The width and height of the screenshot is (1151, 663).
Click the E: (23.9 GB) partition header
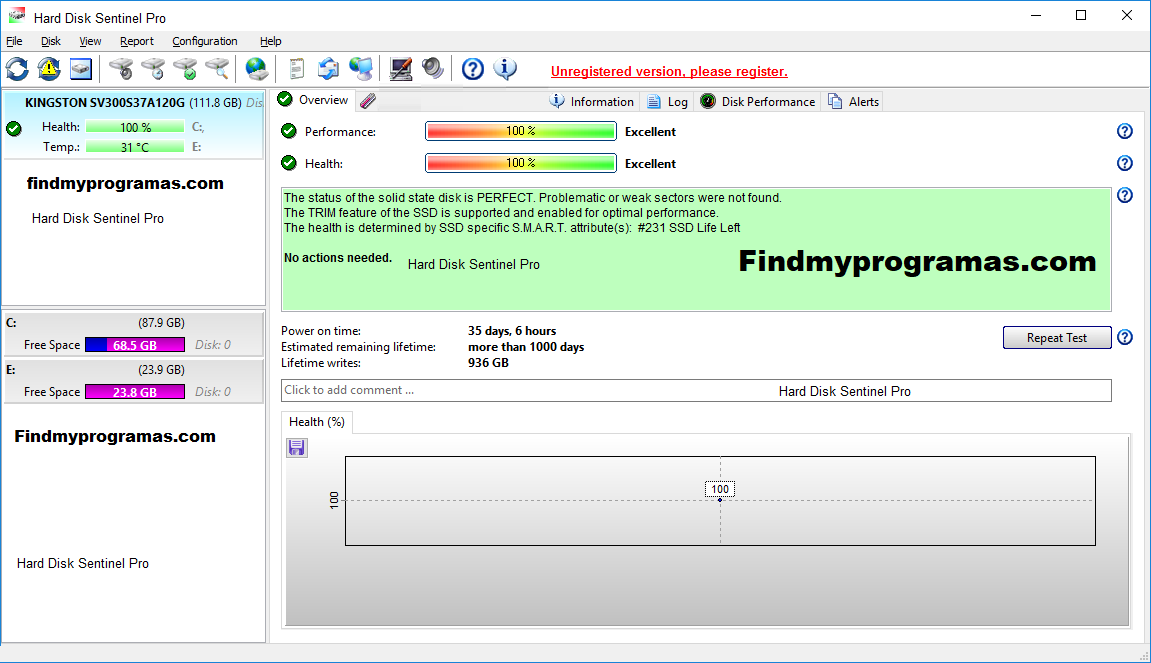point(134,369)
